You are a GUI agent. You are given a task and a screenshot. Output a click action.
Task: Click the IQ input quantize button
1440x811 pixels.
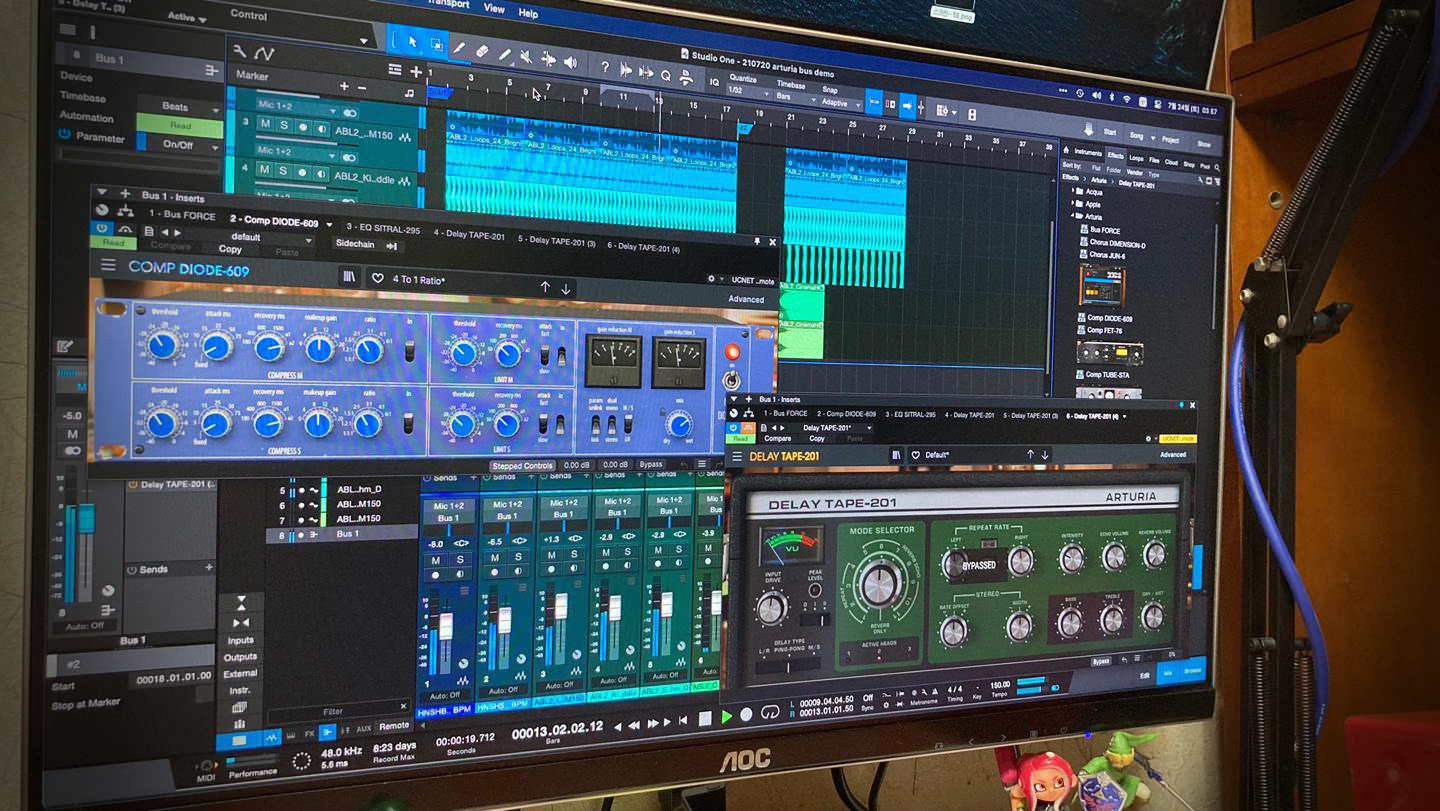[x=714, y=82]
